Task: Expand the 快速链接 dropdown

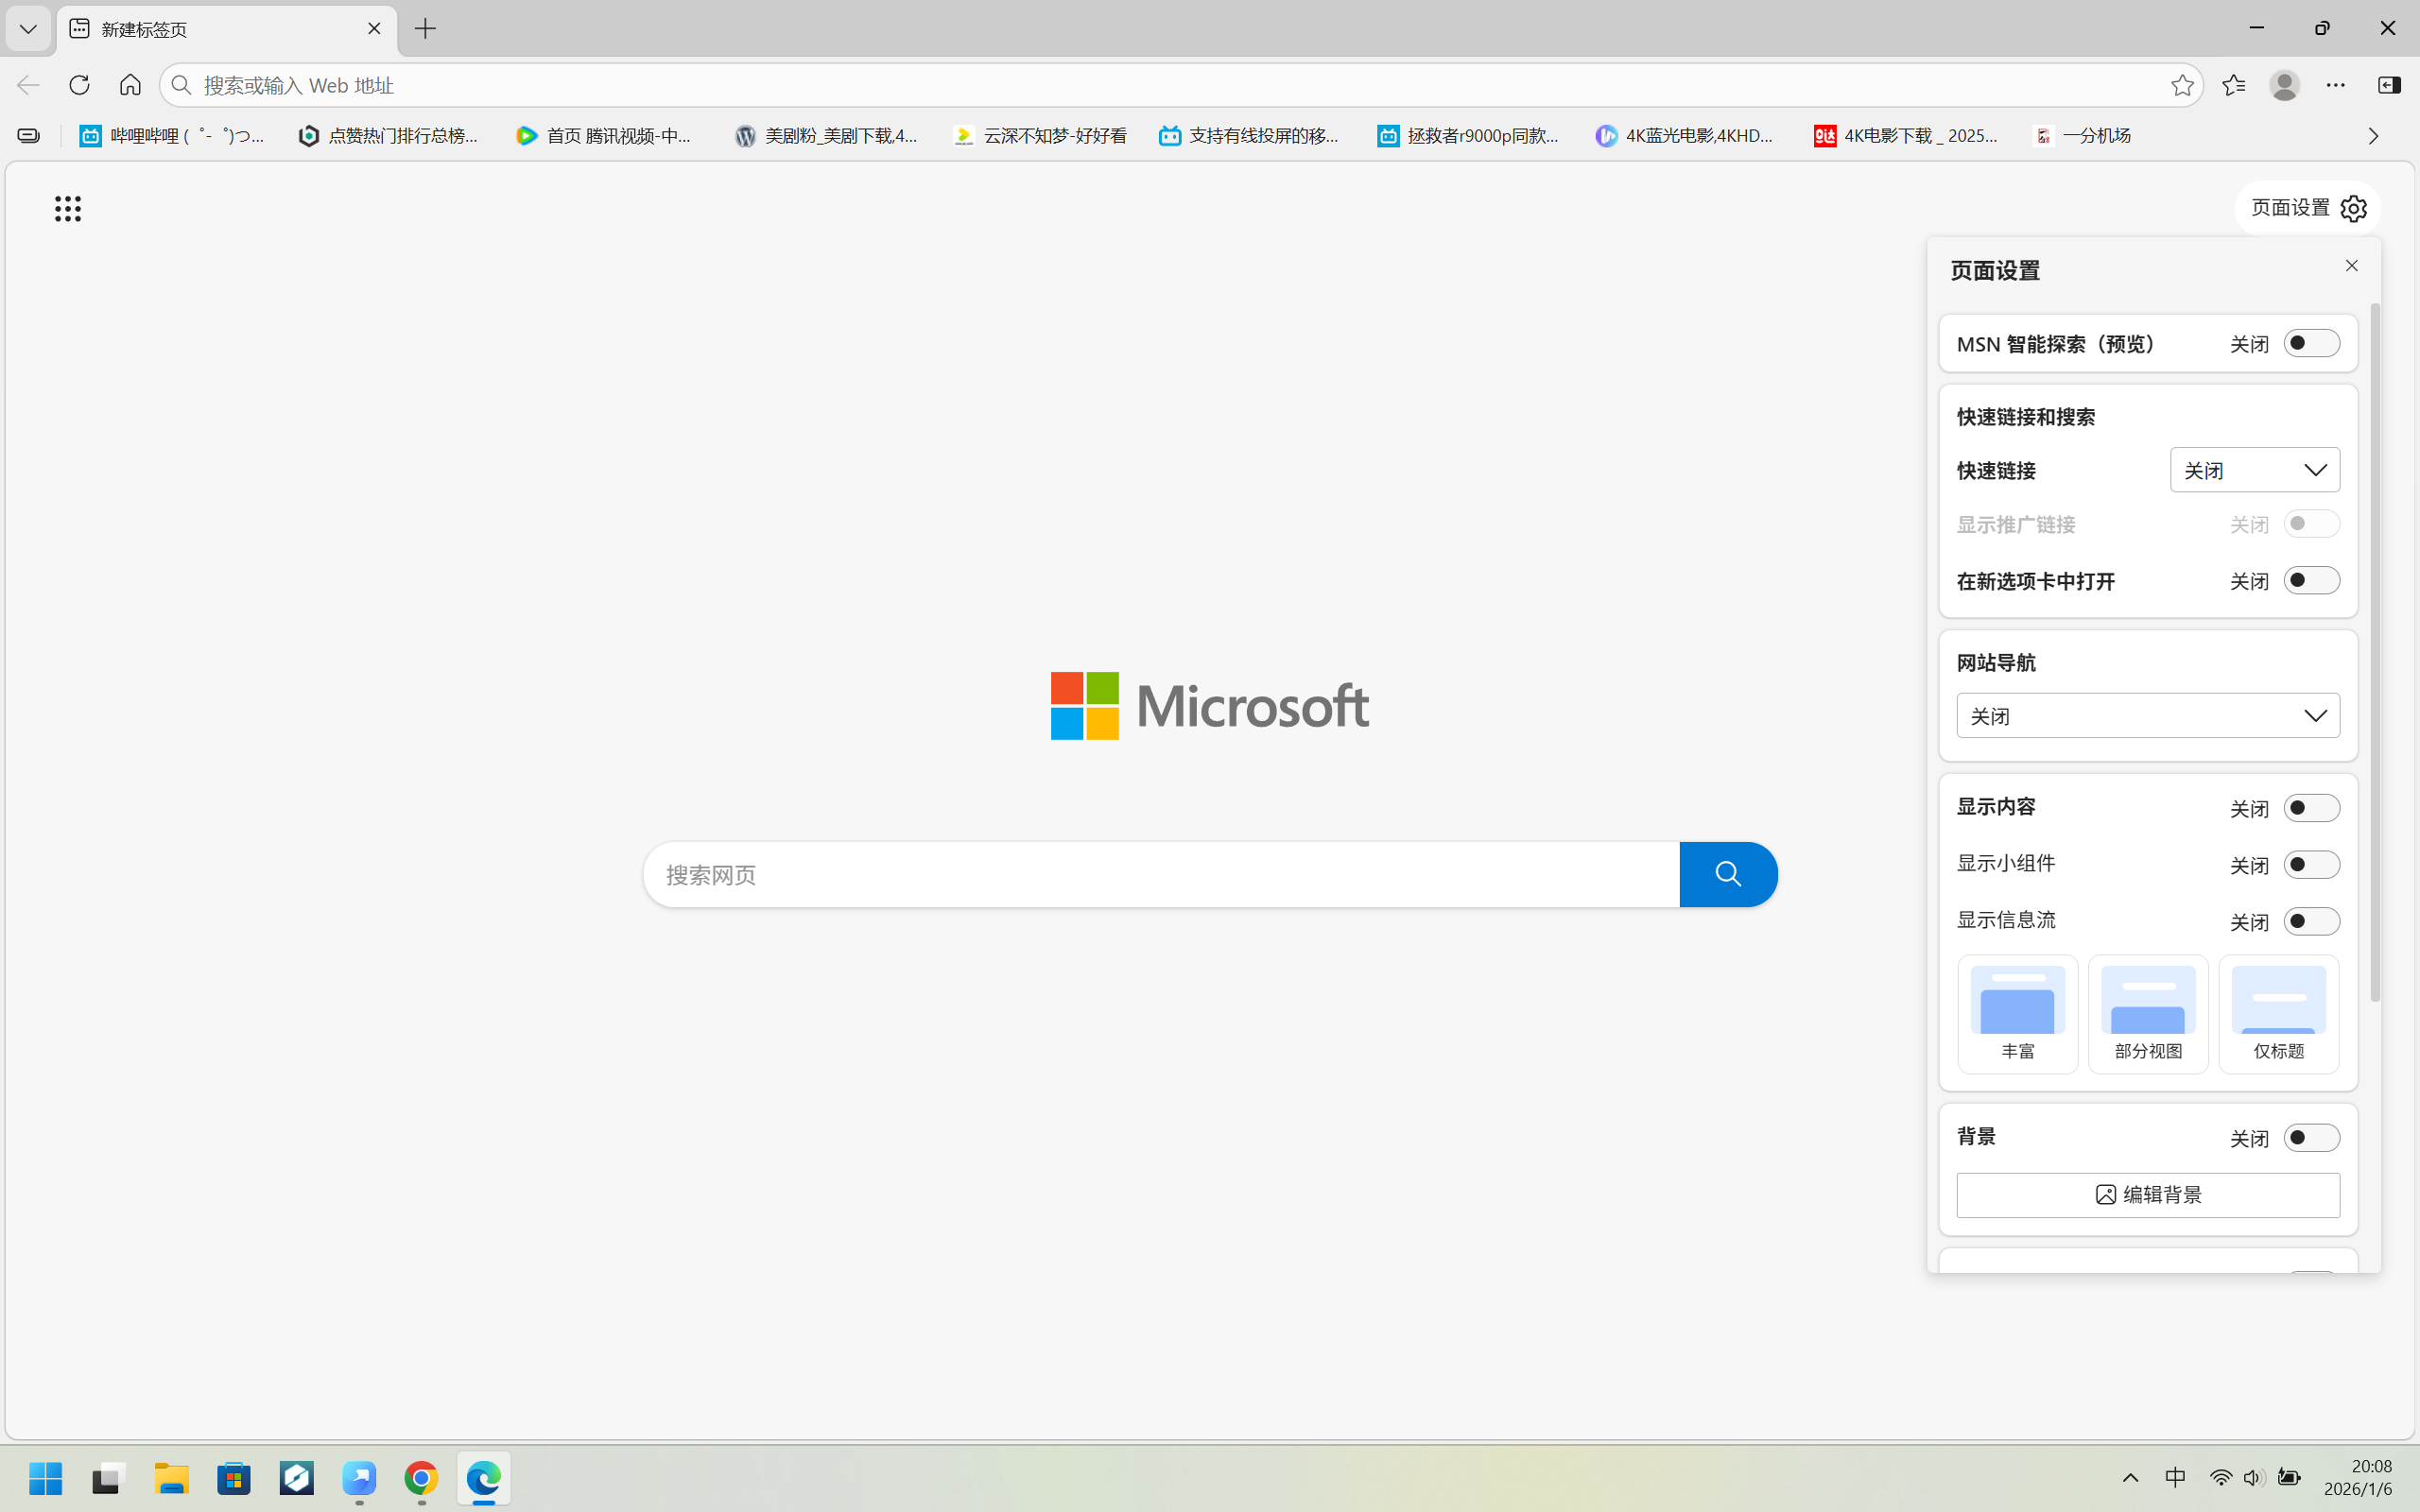Action: (2255, 470)
